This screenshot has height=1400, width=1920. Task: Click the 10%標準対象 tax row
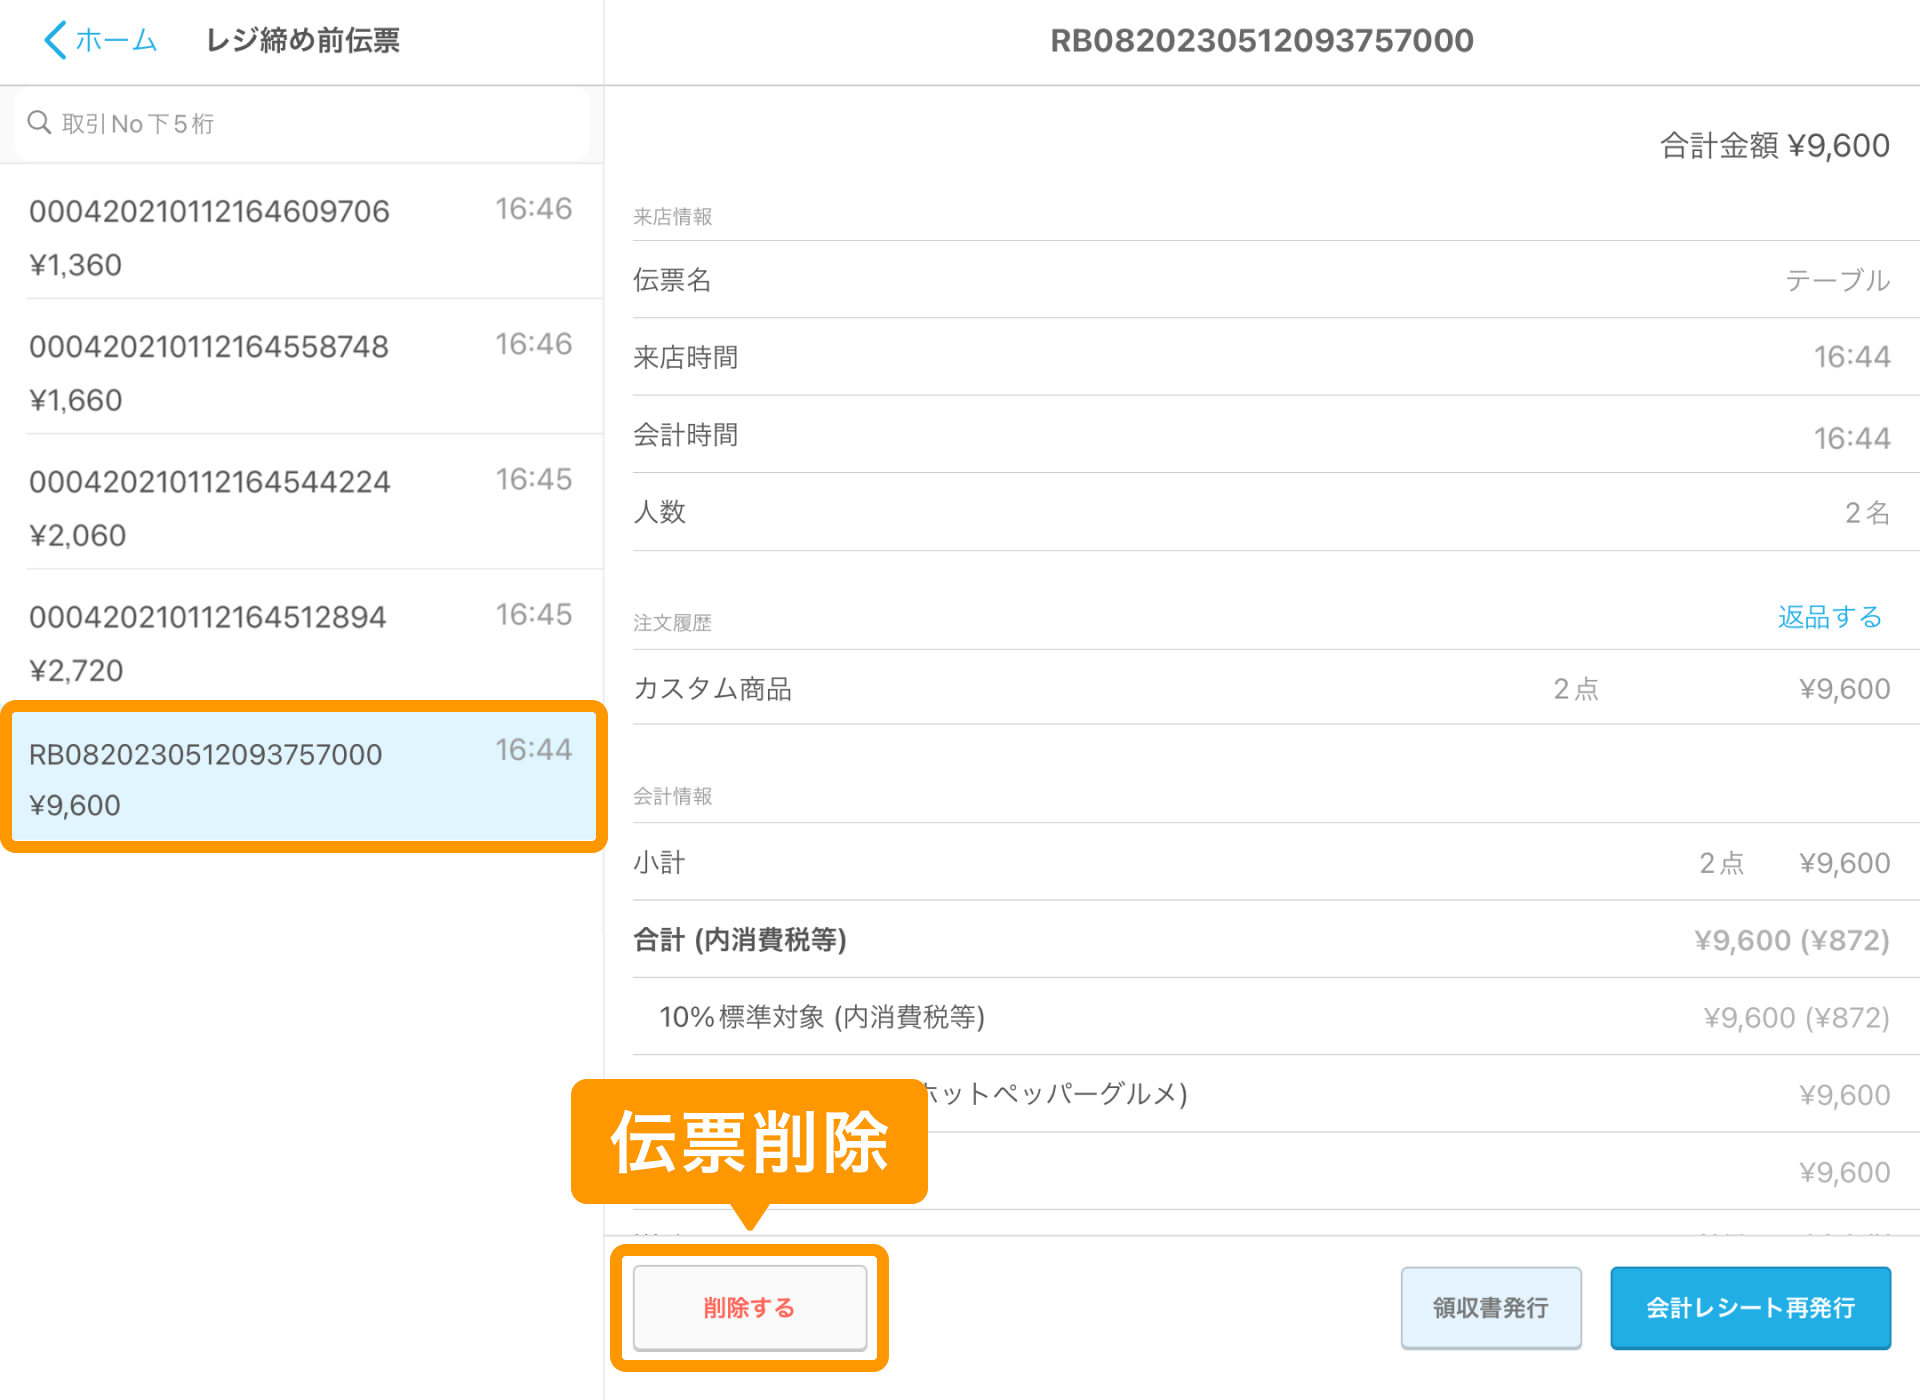[1260, 1017]
